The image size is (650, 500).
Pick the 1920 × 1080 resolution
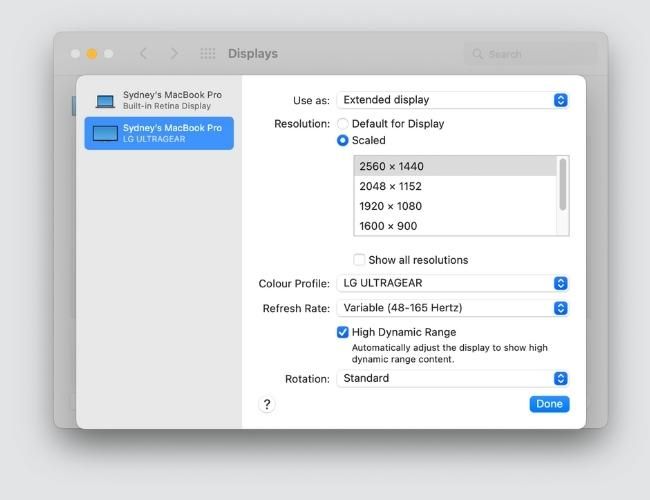pos(455,206)
